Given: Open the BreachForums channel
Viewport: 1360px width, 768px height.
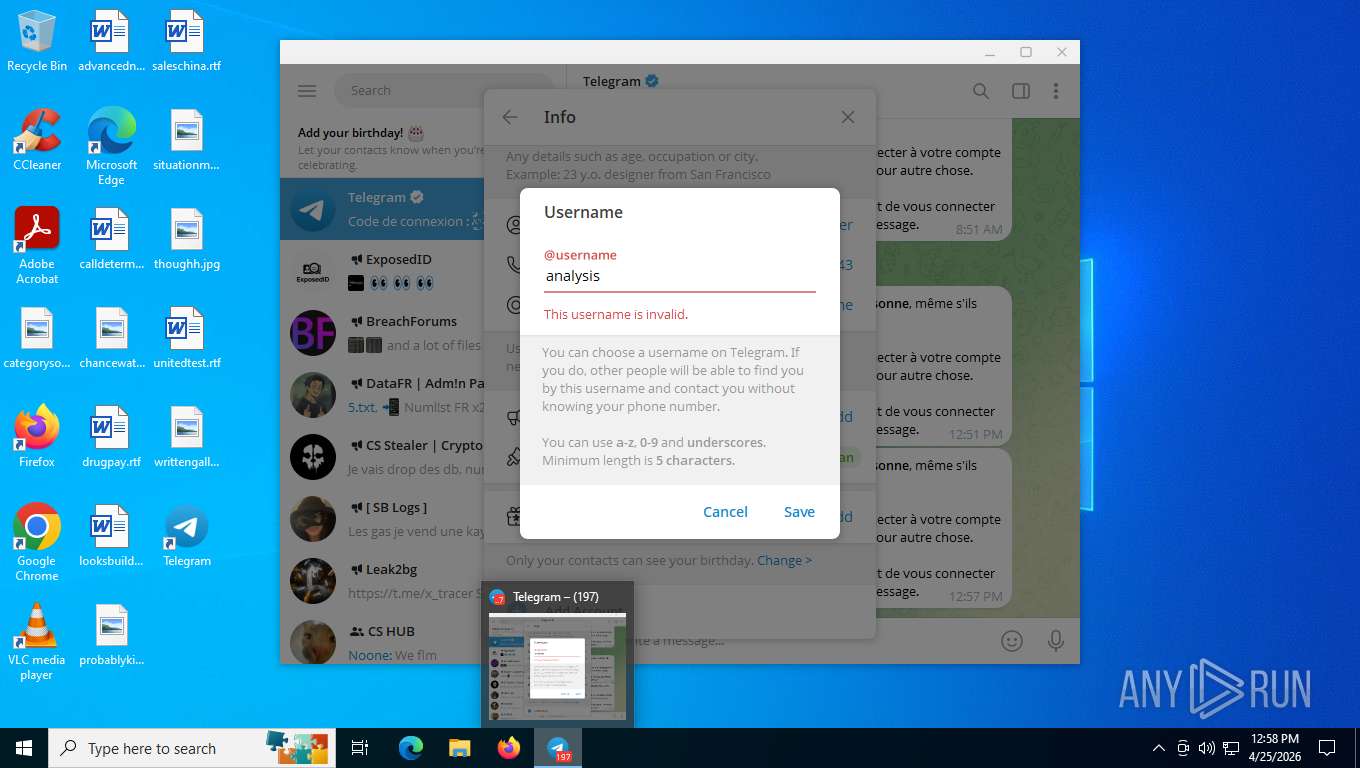Looking at the screenshot, I should pyautogui.click(x=382, y=333).
